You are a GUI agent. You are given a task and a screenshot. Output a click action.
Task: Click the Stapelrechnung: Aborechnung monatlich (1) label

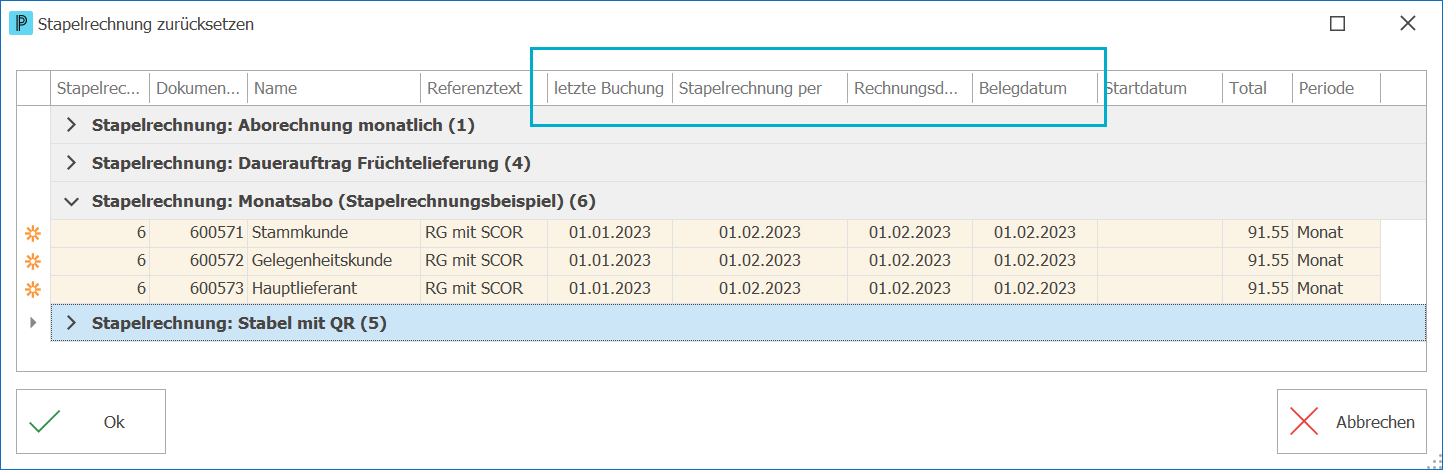click(x=283, y=125)
